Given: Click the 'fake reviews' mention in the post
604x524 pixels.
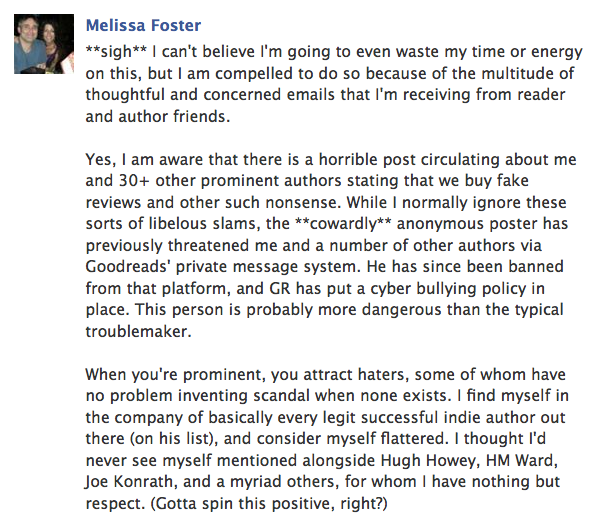Looking at the screenshot, I should (x=512, y=181).
